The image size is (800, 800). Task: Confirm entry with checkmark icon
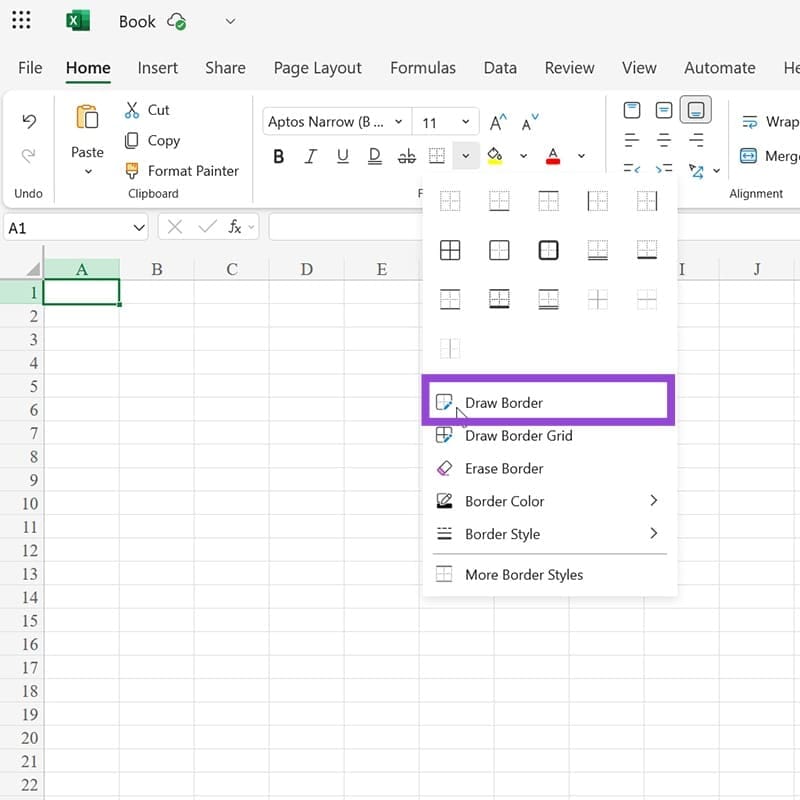coord(207,227)
